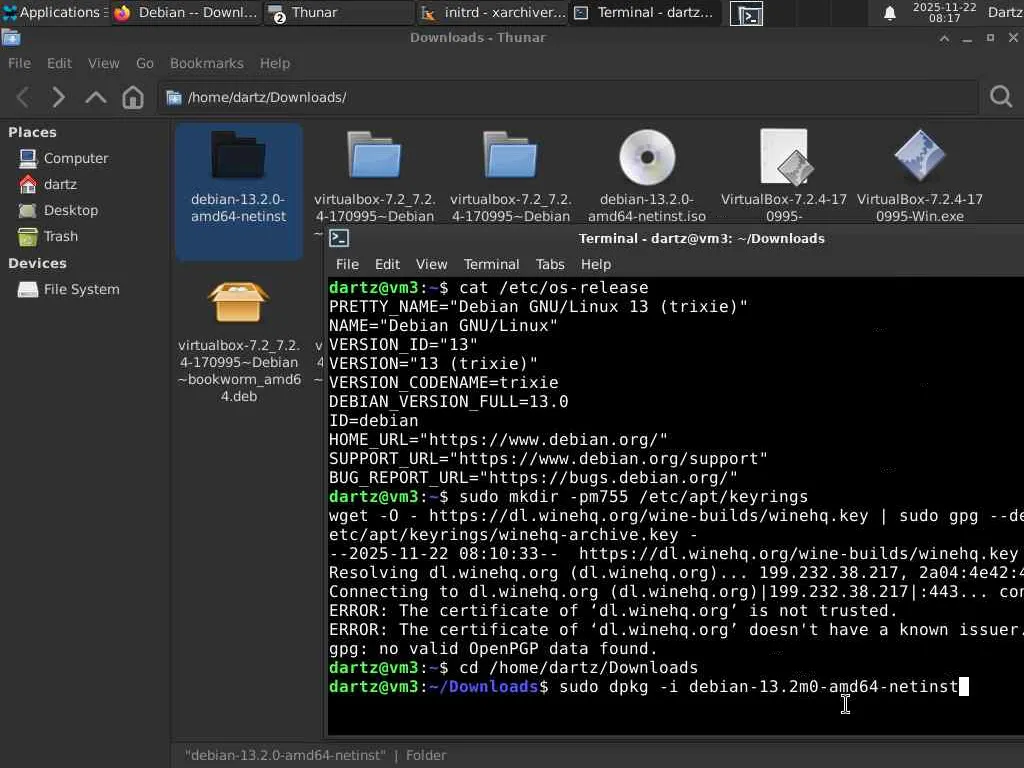Image resolution: width=1024 pixels, height=768 pixels.
Task: Click the Thunar back navigation arrow
Action: (x=23, y=97)
